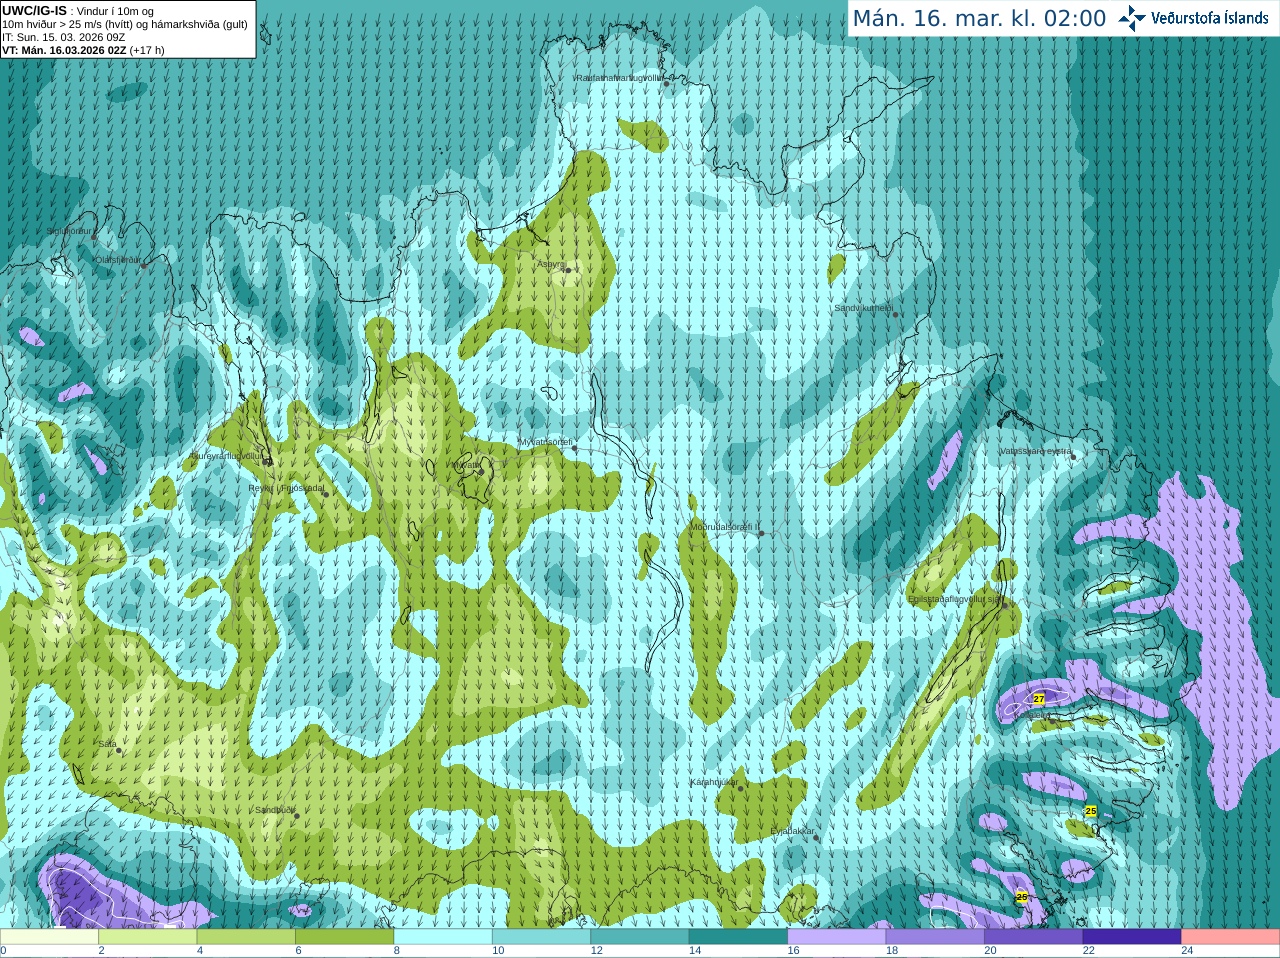The width and height of the screenshot is (1280, 958).
Task: Select the 14–16 m/s dark teal legend swatch
Action: [738, 937]
